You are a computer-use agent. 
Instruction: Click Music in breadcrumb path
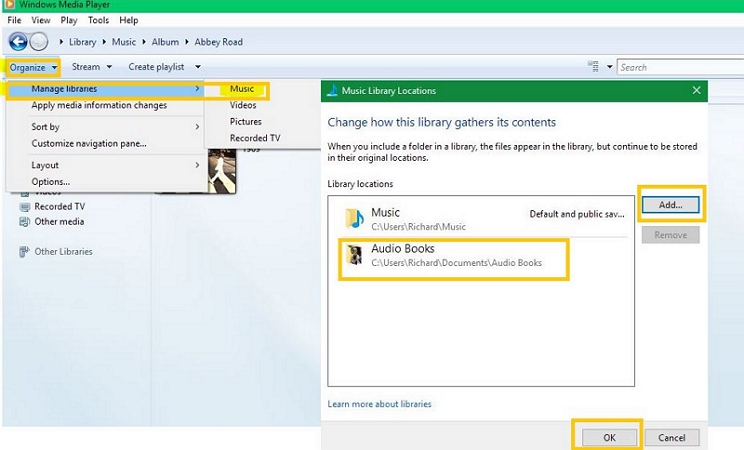[x=124, y=42]
